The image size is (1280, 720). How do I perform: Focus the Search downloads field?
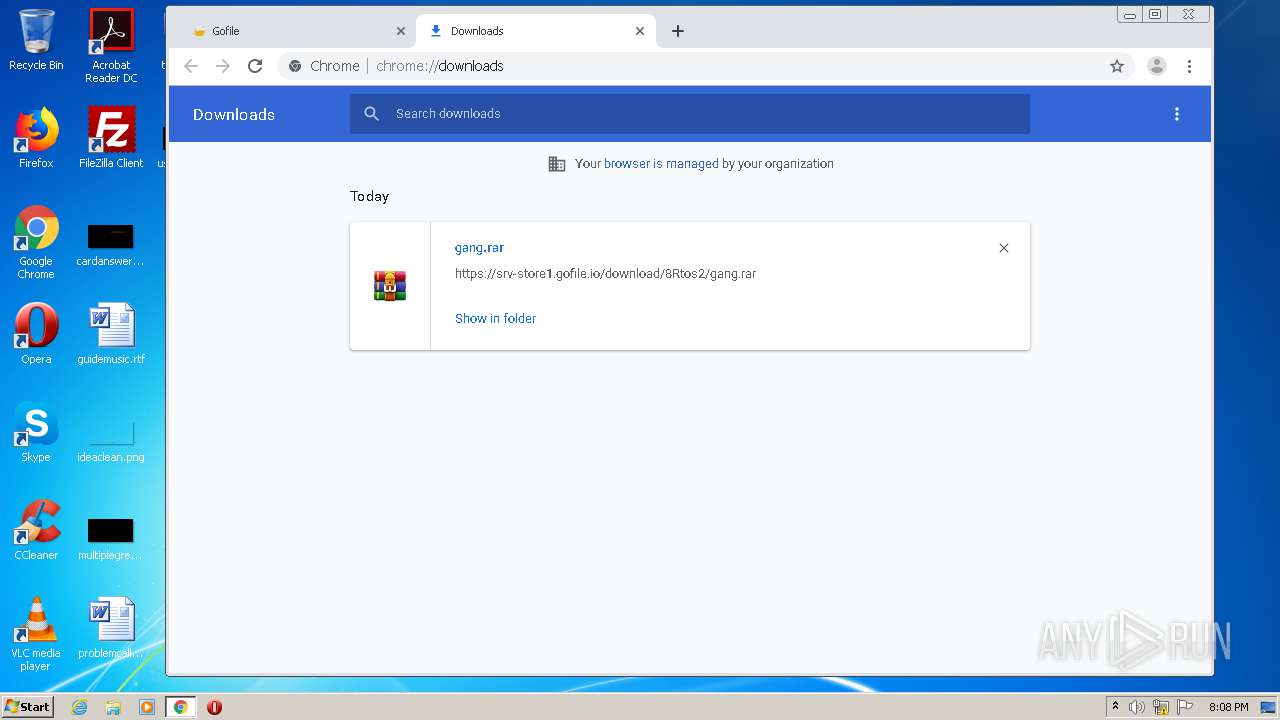tap(690, 114)
